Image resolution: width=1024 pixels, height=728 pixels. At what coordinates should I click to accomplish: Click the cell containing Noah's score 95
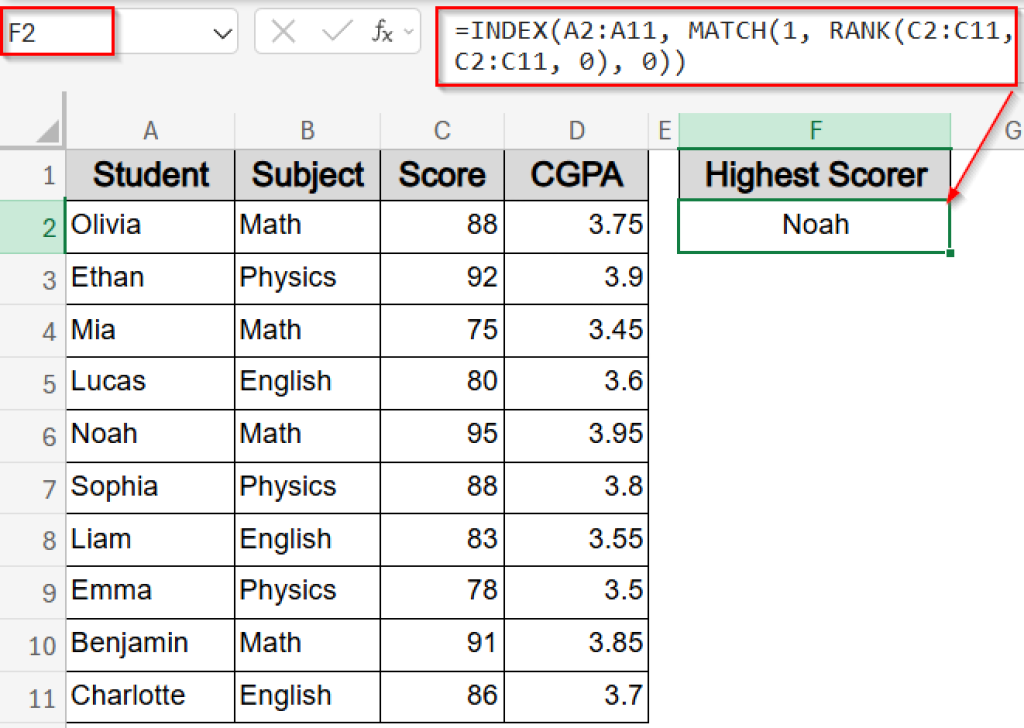coord(441,435)
